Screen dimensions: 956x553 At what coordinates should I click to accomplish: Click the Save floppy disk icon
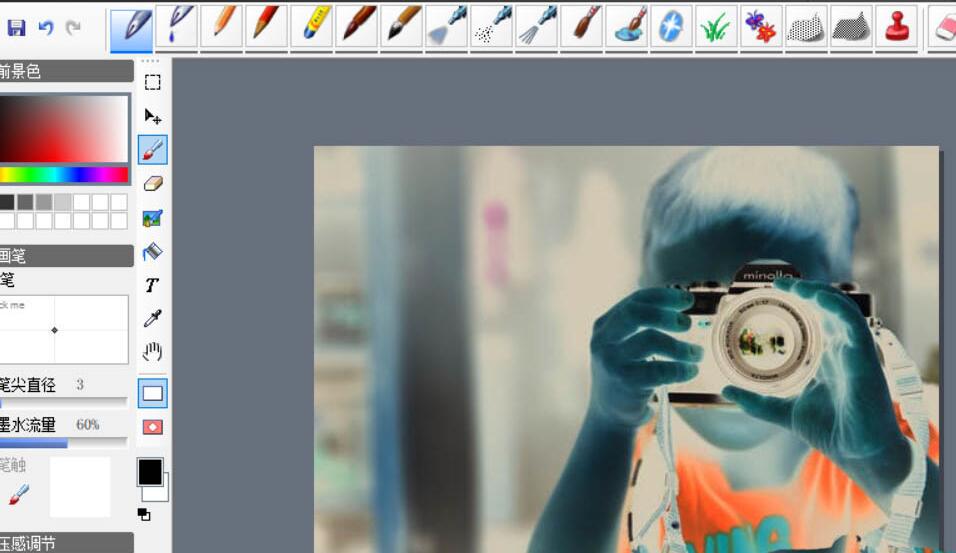16,28
